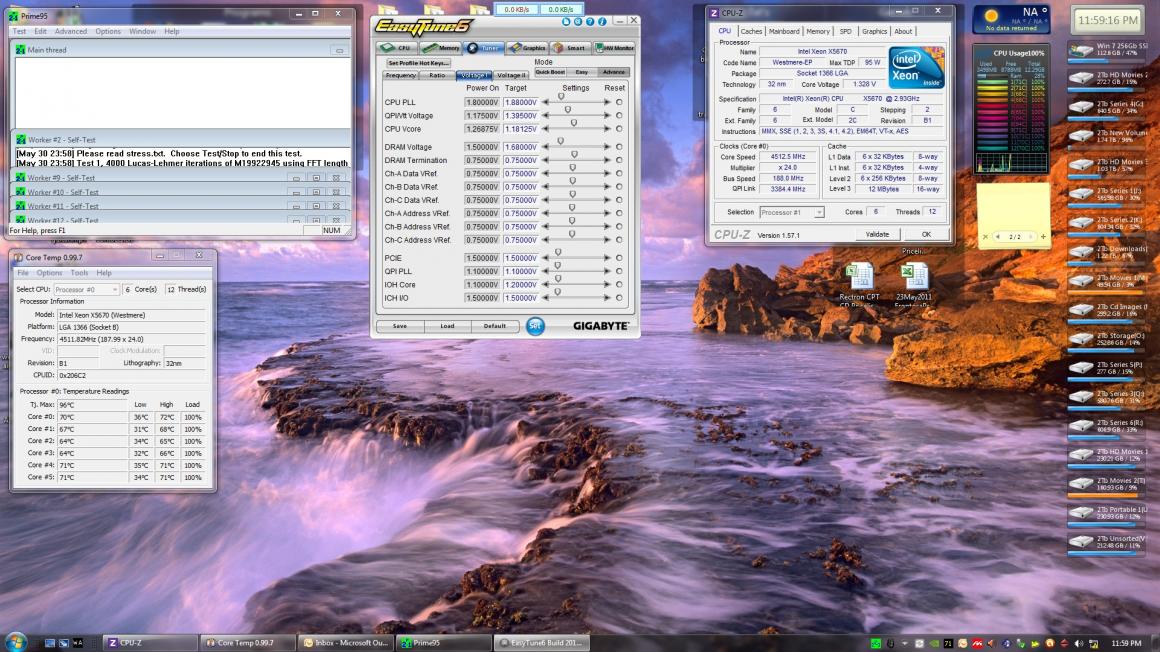1160x652 pixels.
Task: Click the Validate button in CPU-Z
Action: click(x=876, y=234)
